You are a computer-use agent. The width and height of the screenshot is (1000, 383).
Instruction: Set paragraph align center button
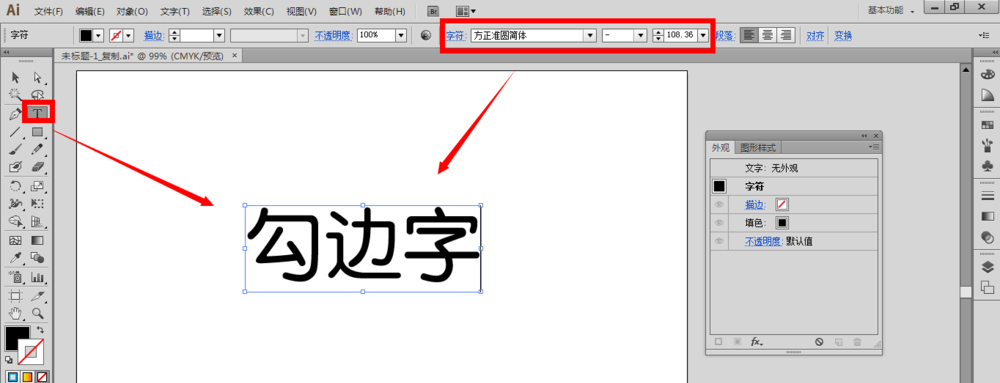coord(768,36)
